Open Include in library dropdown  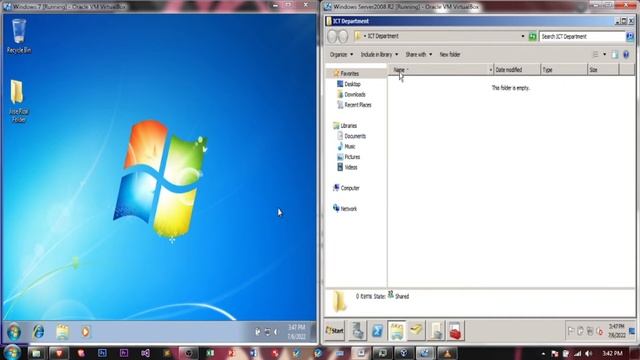pyautogui.click(x=379, y=54)
